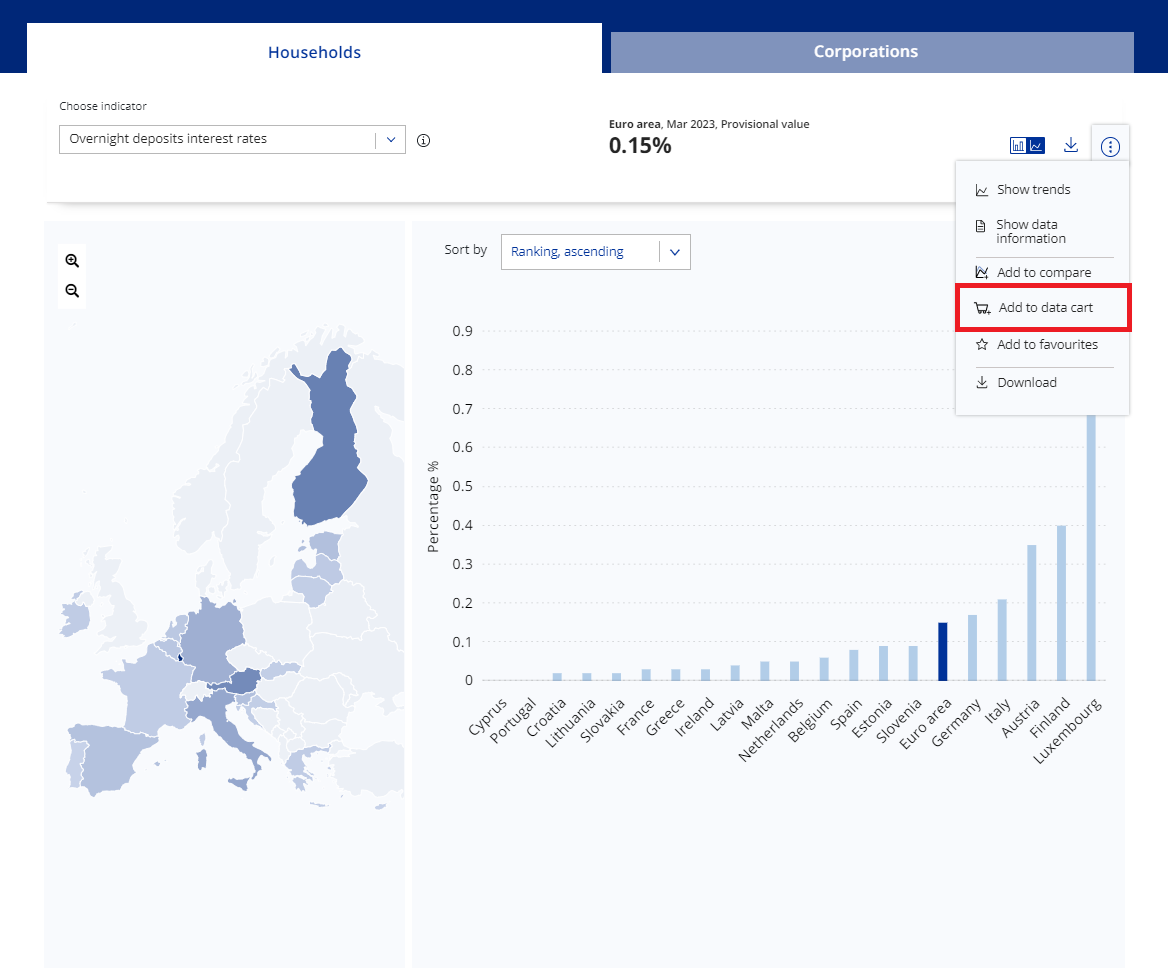Click the download arrow icon in toolbar
This screenshot has height=974, width=1168.
pos(1071,145)
